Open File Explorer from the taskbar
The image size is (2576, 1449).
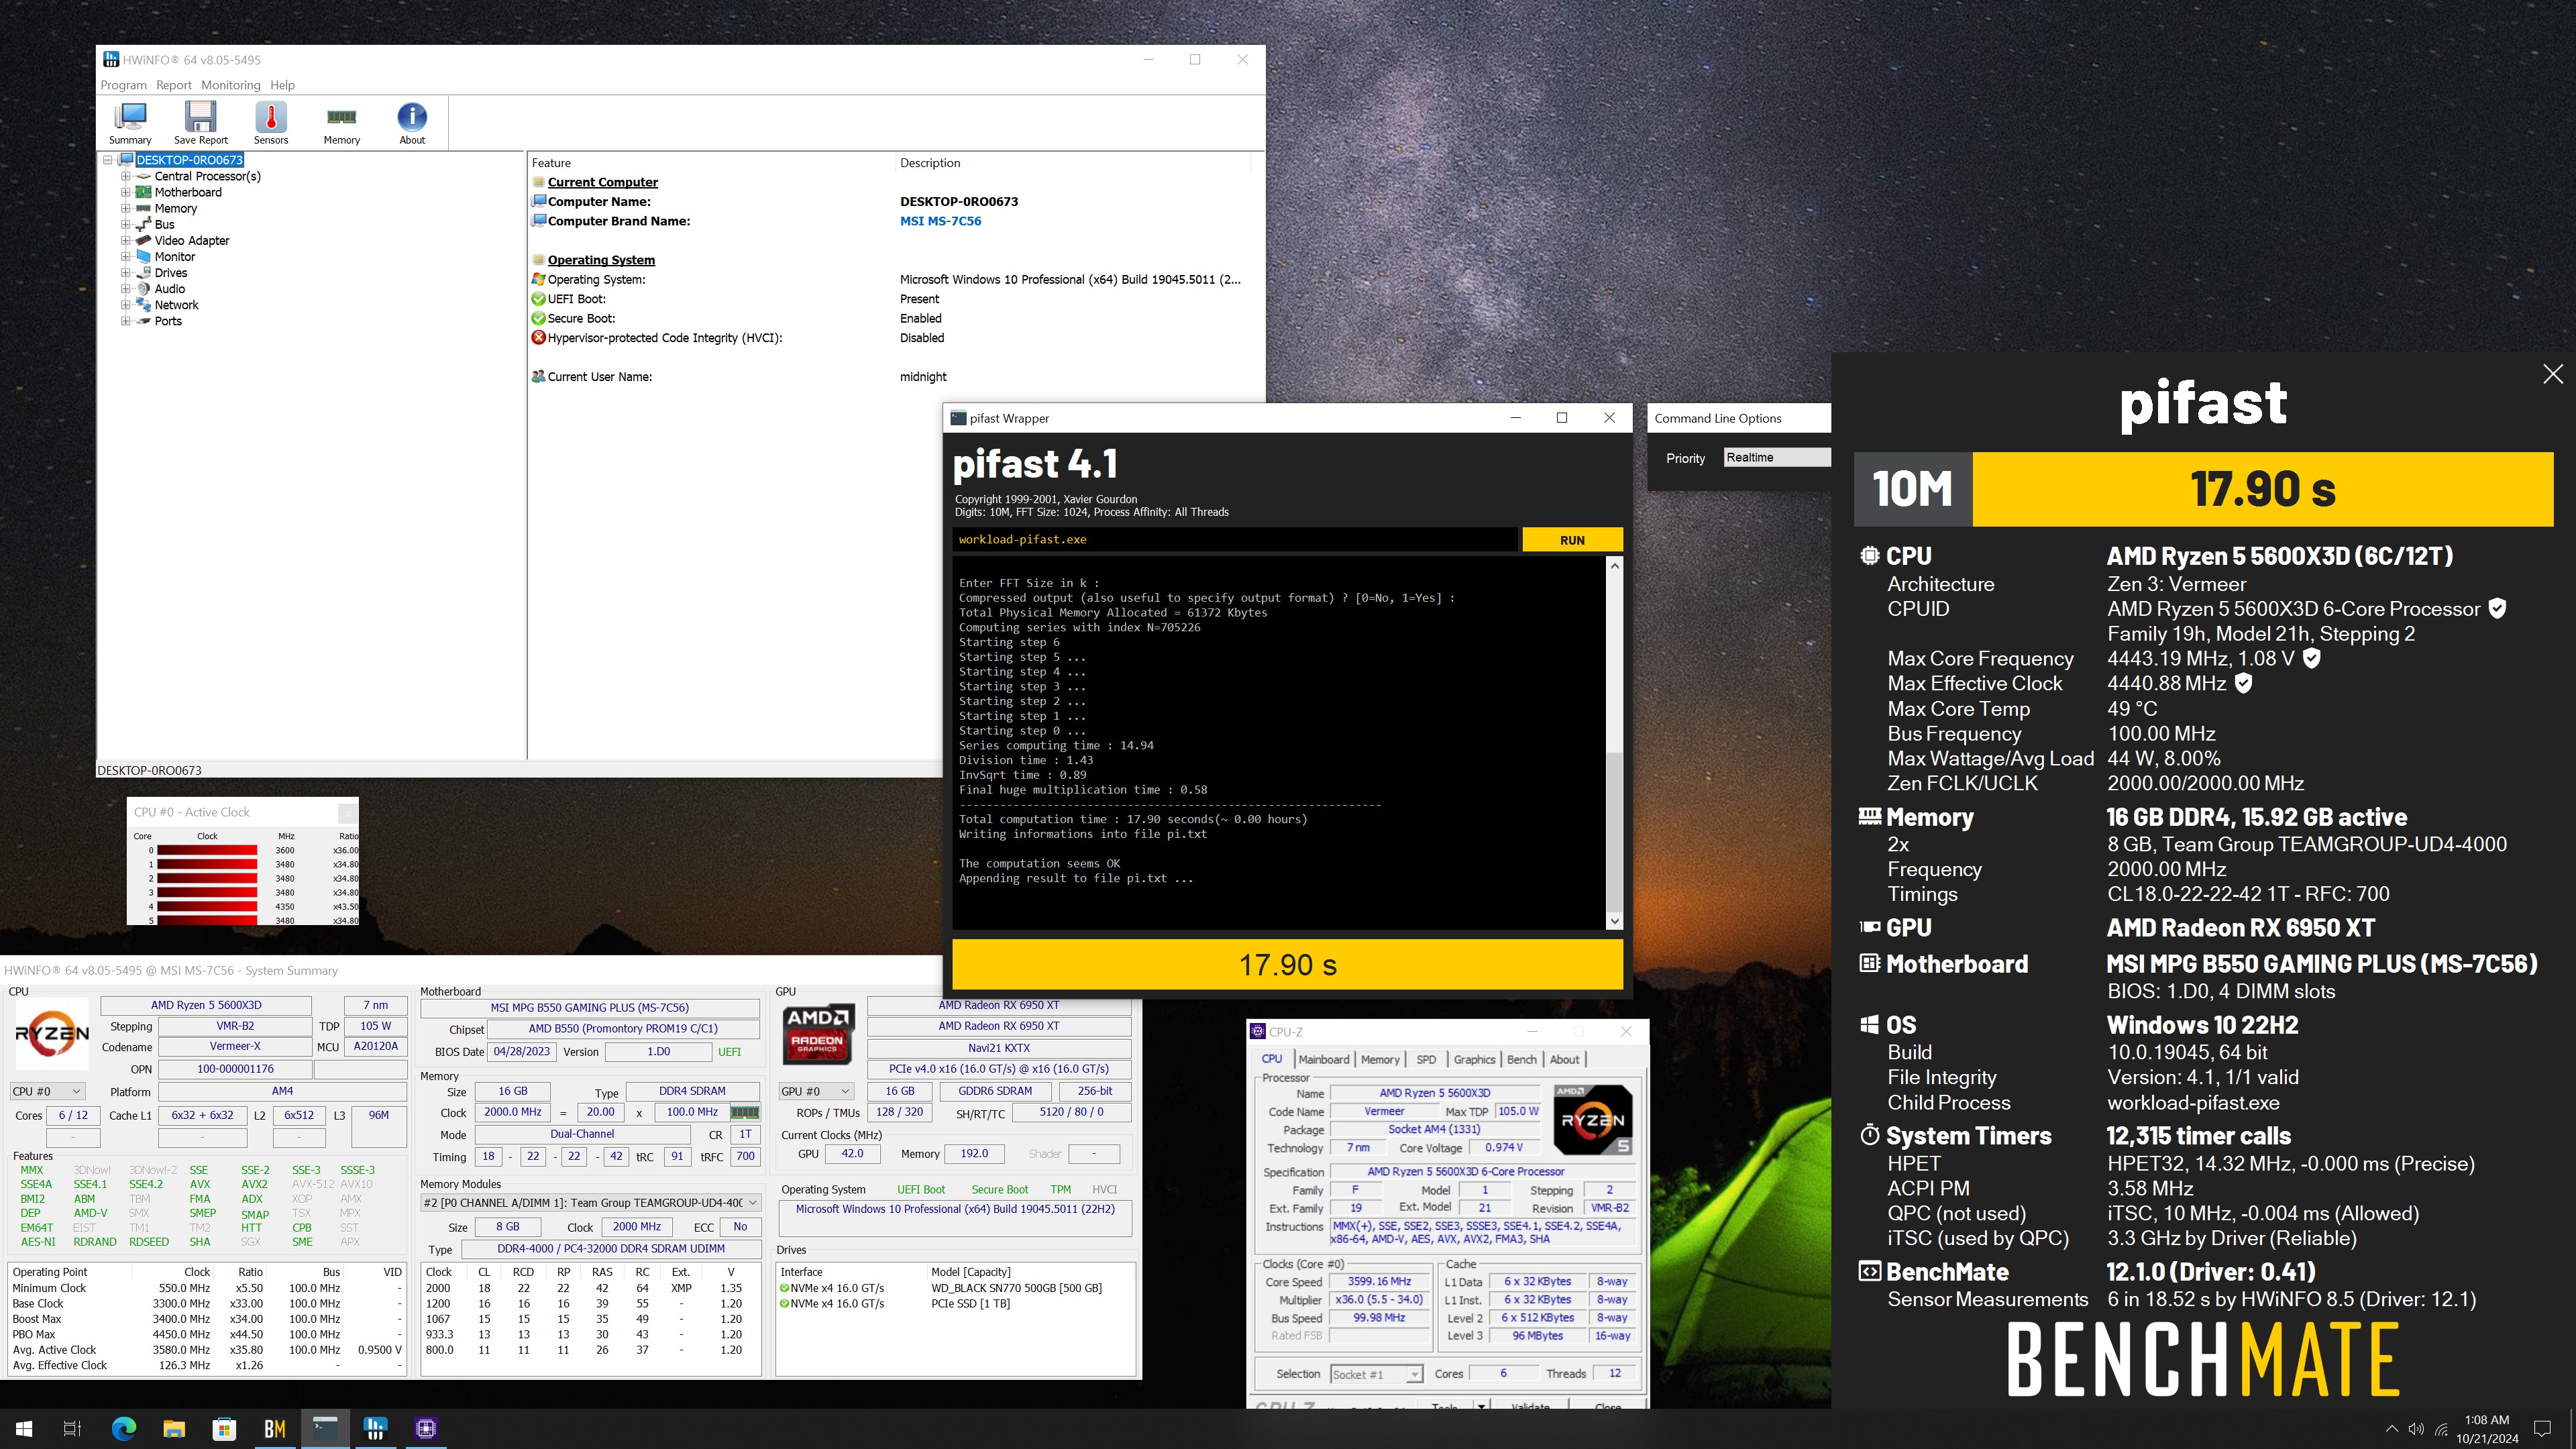click(174, 1428)
